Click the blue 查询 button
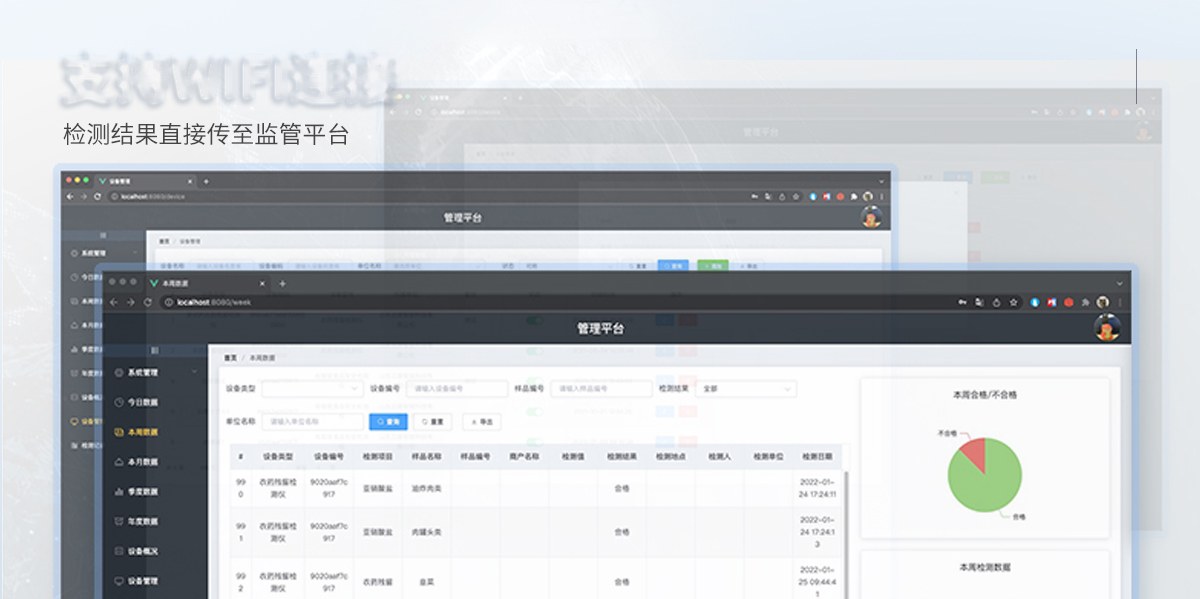This screenshot has width=1200, height=599. point(388,422)
